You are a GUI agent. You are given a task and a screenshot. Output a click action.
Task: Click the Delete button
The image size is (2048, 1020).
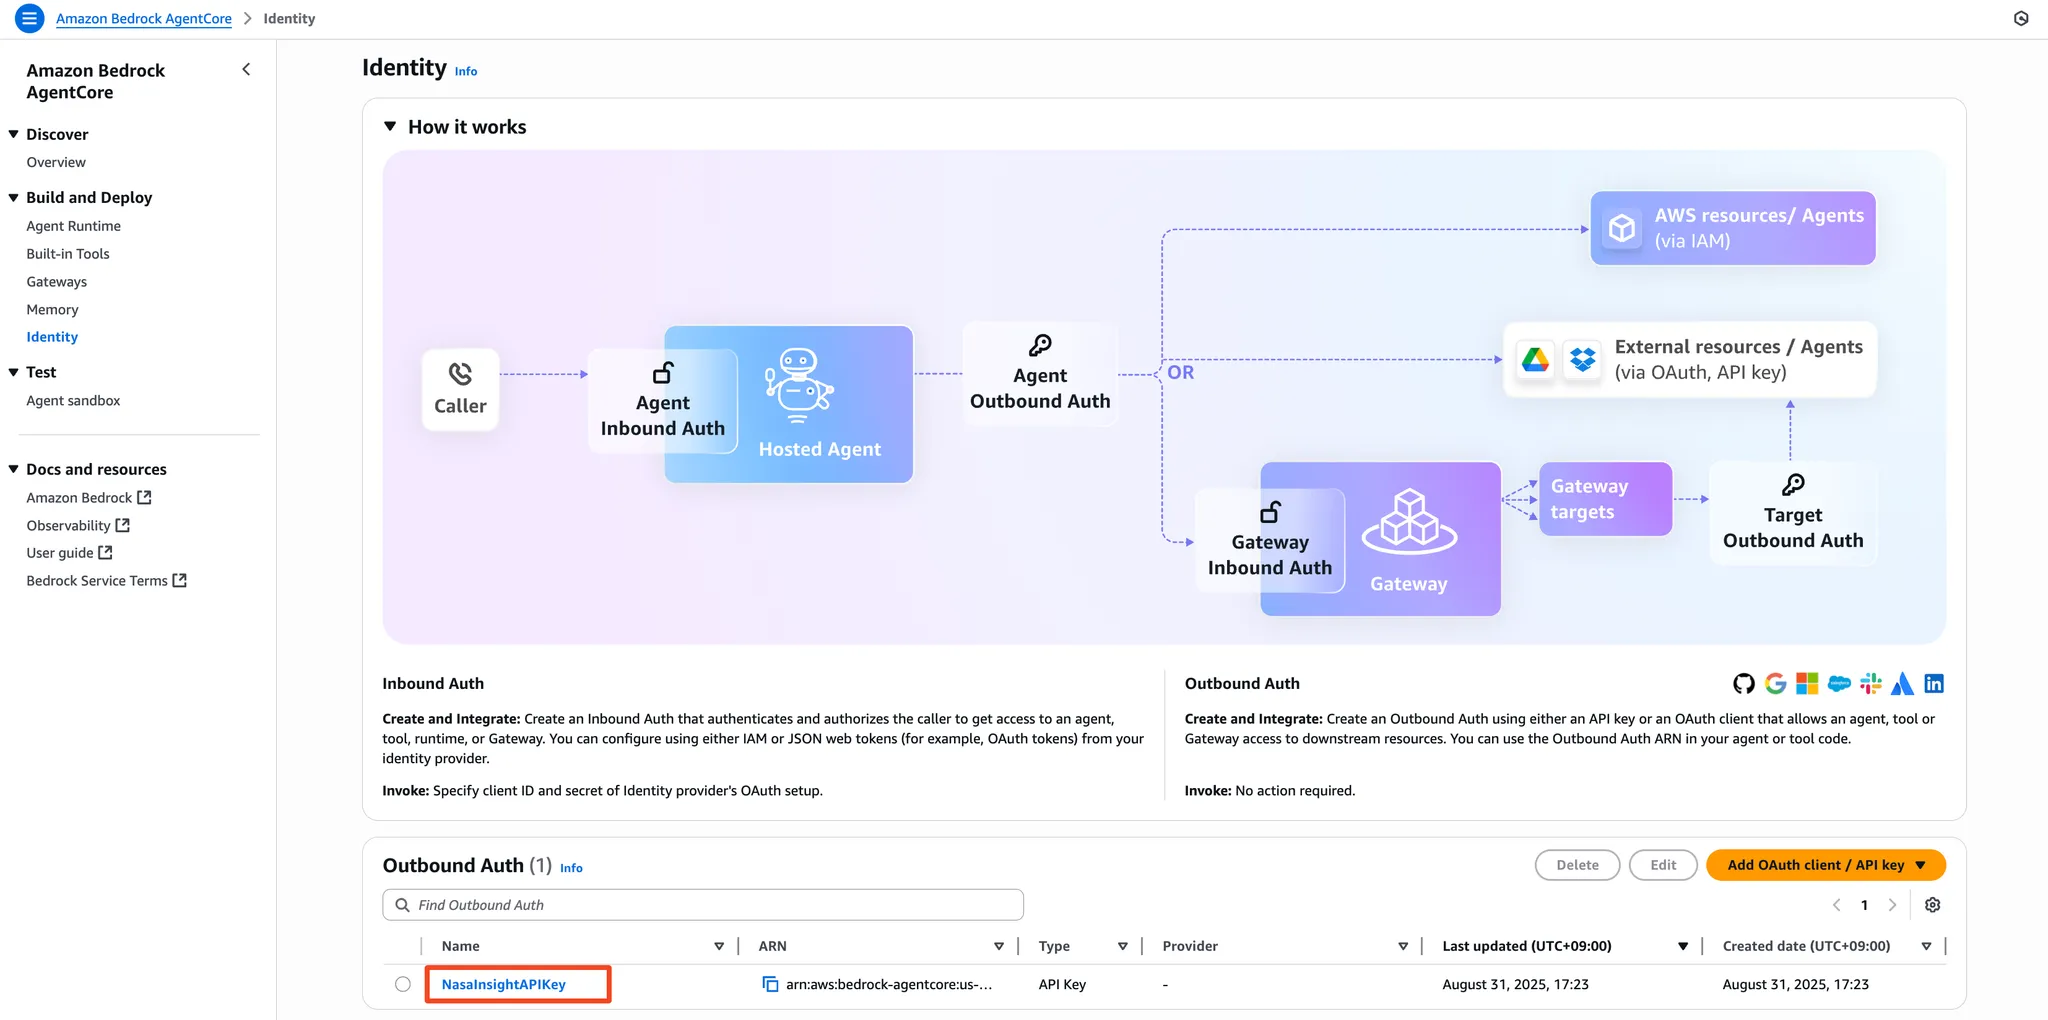pos(1577,865)
